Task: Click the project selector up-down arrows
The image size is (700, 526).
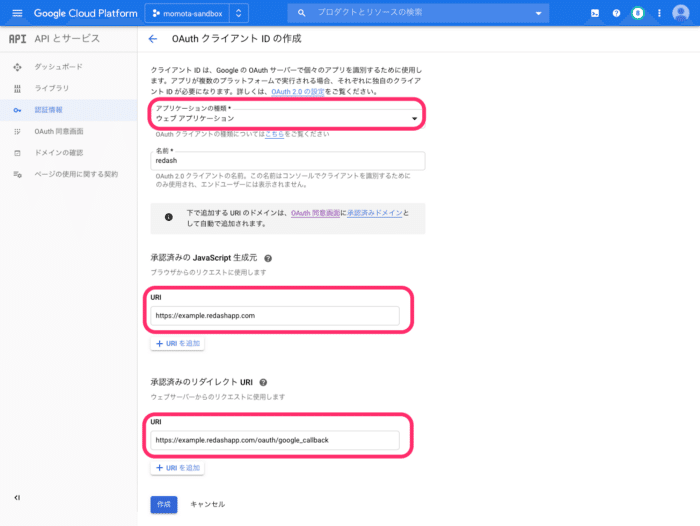Action: [x=239, y=13]
